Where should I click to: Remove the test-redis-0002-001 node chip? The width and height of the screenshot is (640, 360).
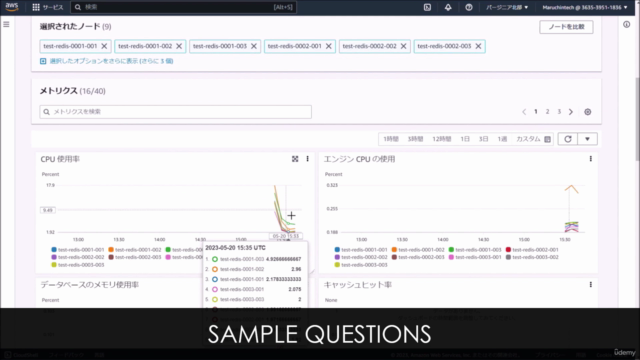[x=329, y=46]
